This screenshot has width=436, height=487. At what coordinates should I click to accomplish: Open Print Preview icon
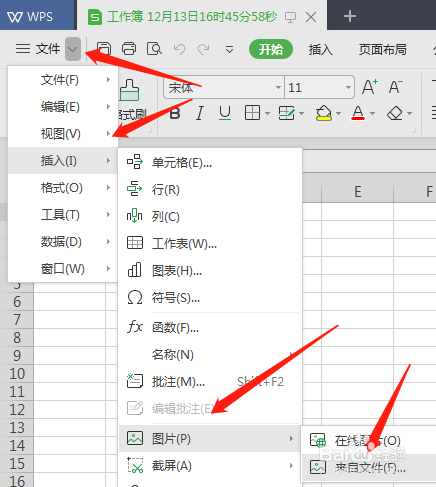[x=154, y=49]
